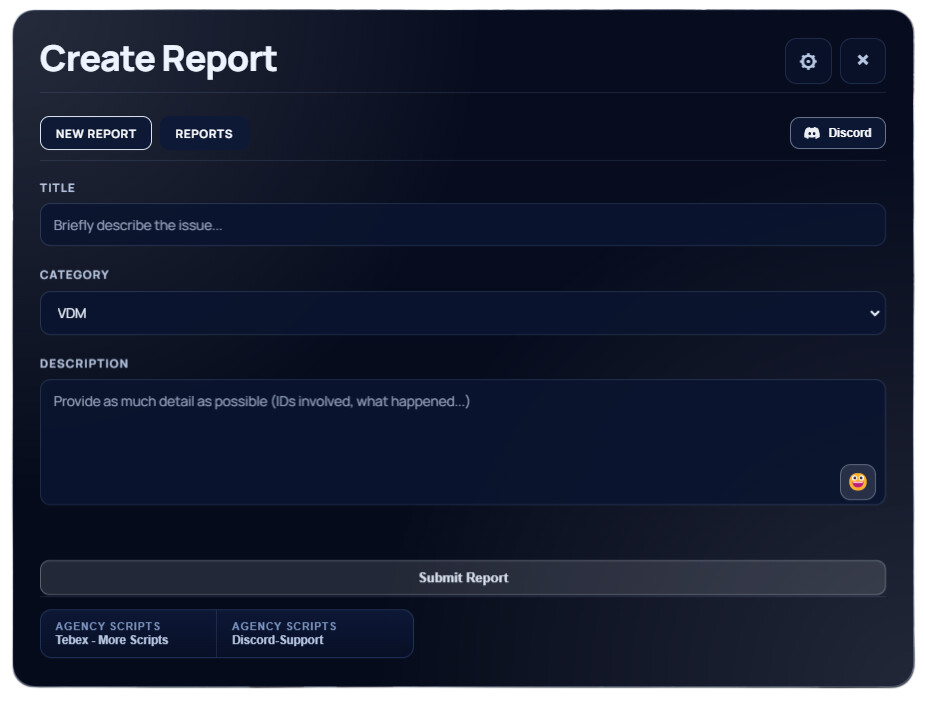Viewport: 925px width, 712px height.
Task: Click the Discord logo icon
Action: pos(812,133)
